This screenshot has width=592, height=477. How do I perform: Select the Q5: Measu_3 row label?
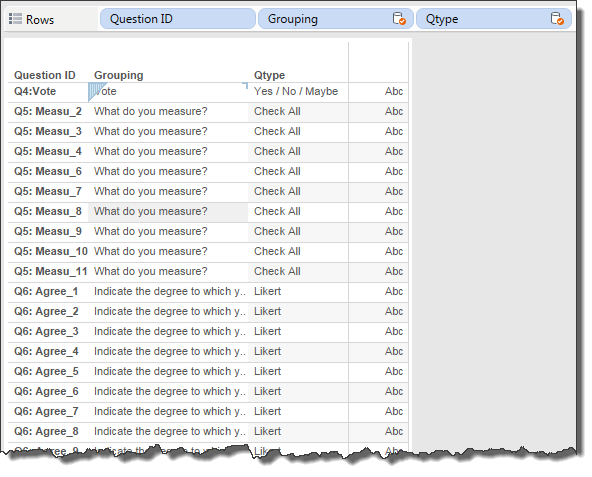[48, 131]
